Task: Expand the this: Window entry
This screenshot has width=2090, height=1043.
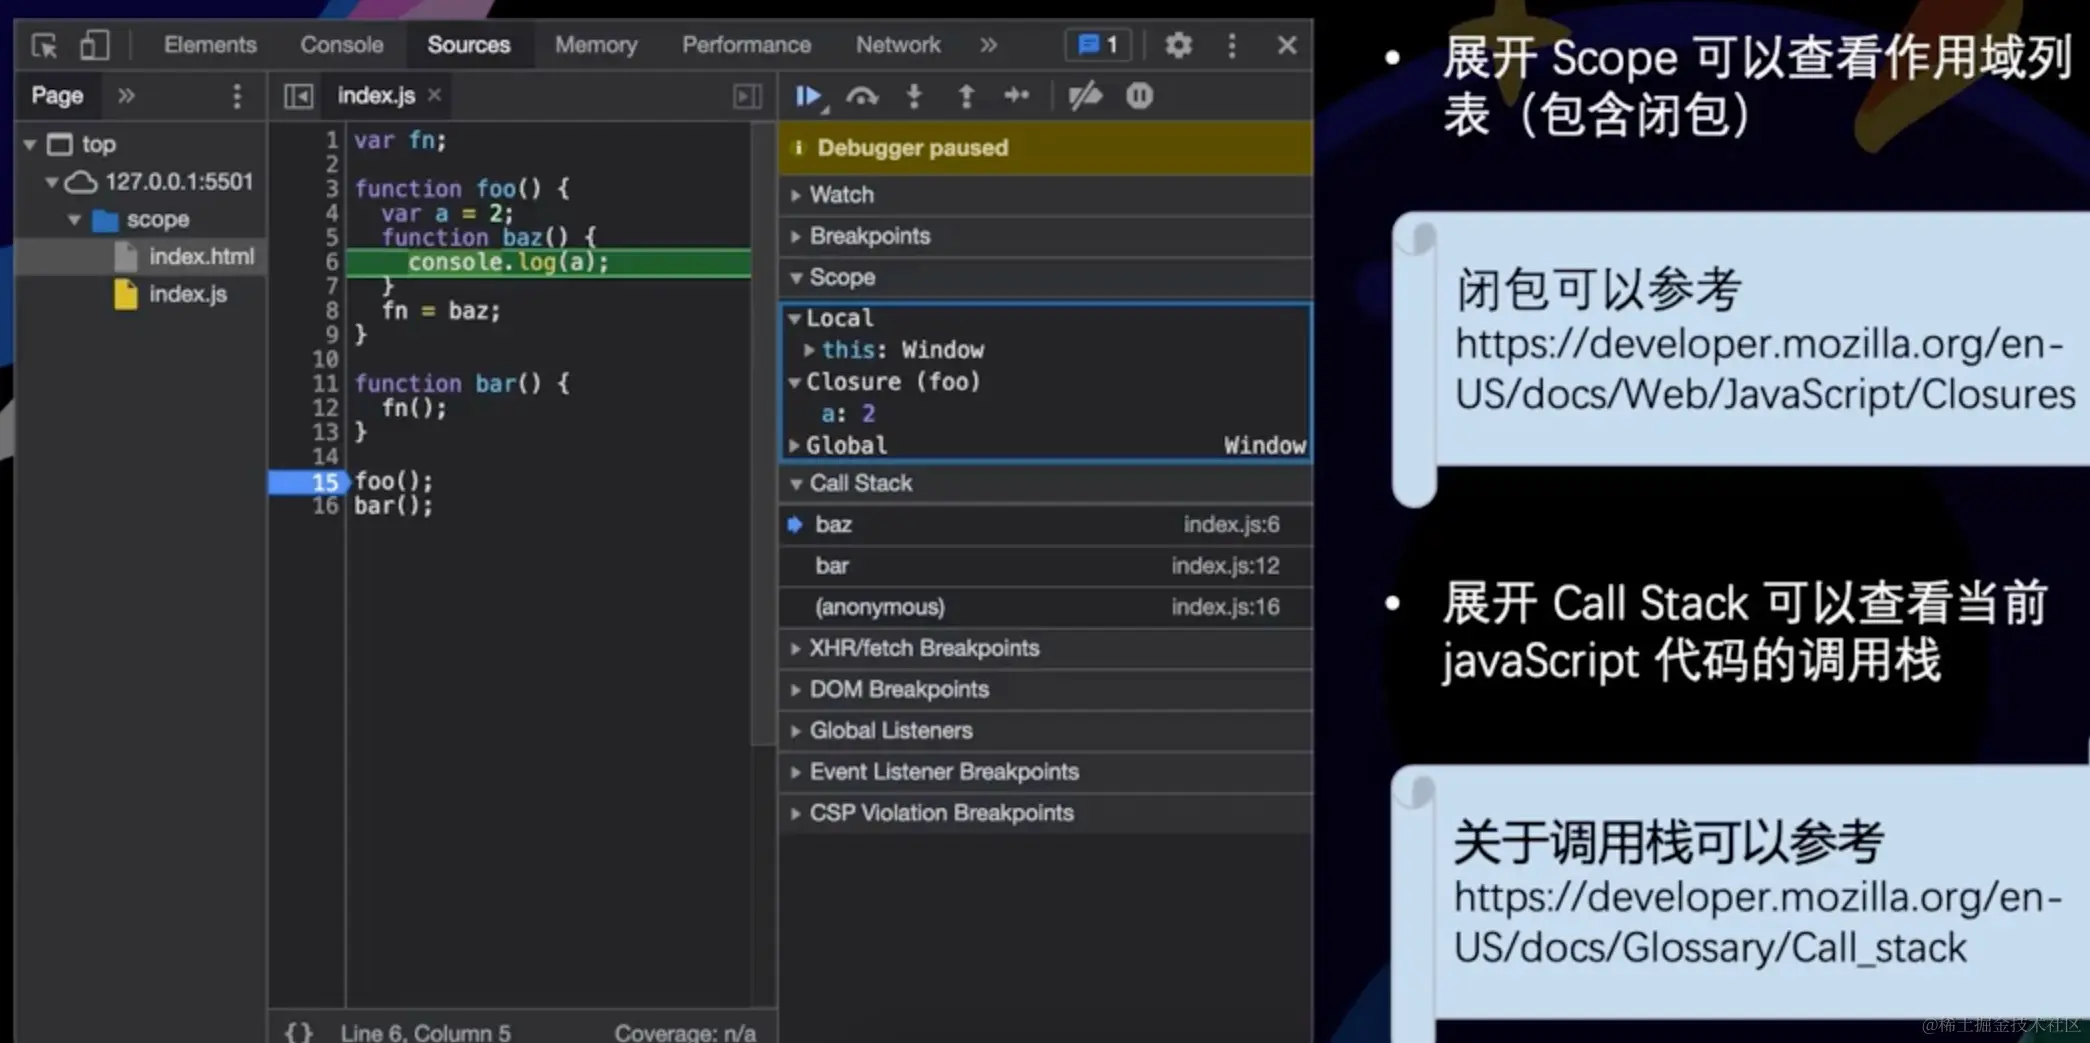Action: [x=809, y=350]
